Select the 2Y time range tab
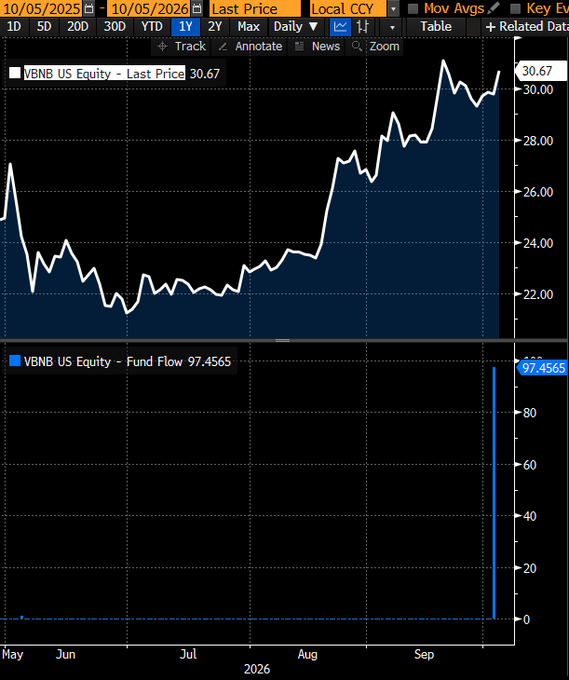This screenshot has width=569, height=680. pyautogui.click(x=215, y=27)
